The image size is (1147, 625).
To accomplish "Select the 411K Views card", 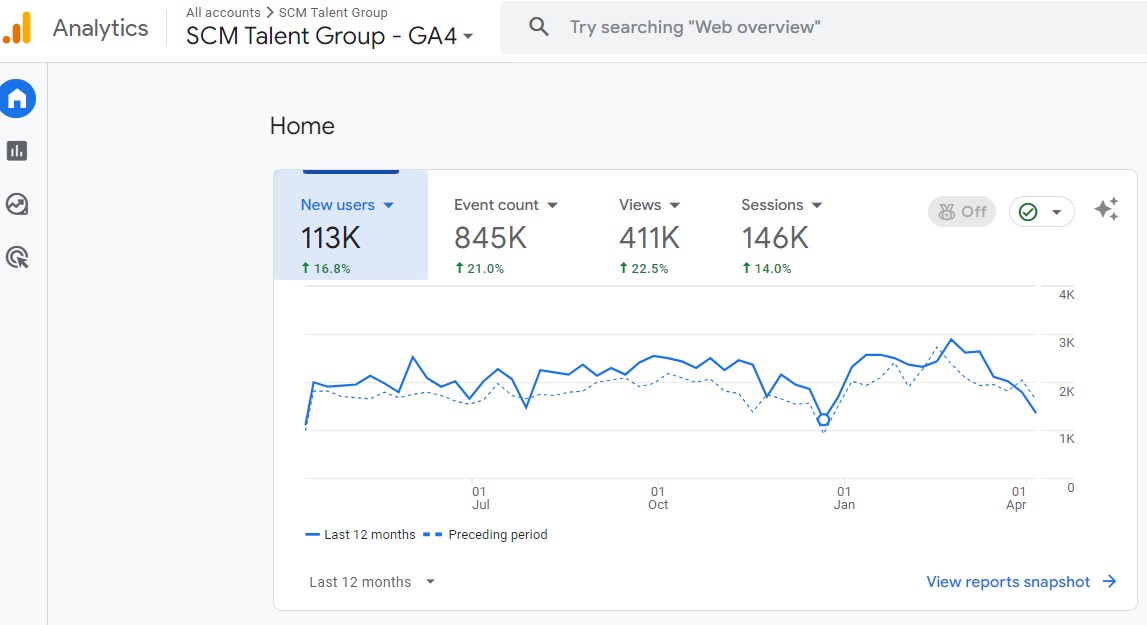I will click(650, 236).
